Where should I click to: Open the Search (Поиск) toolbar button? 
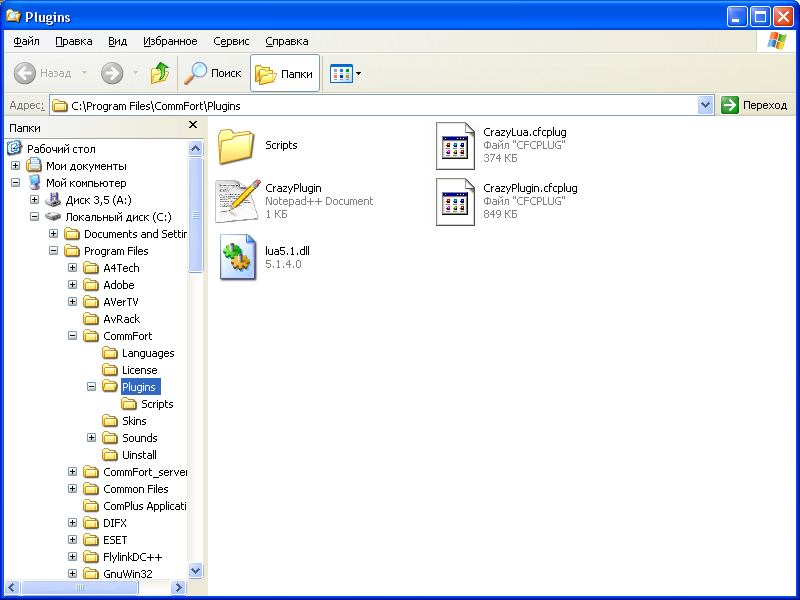coord(213,73)
